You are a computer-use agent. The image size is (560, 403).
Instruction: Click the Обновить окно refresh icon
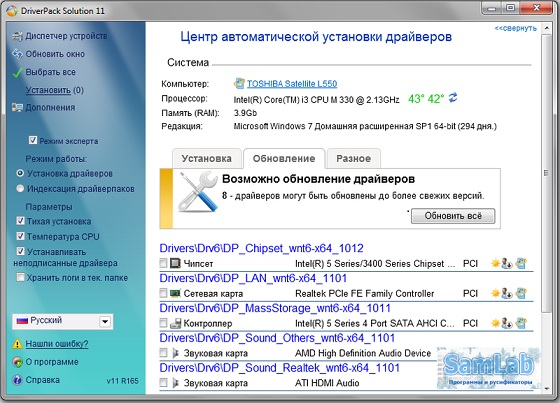[x=17, y=54]
